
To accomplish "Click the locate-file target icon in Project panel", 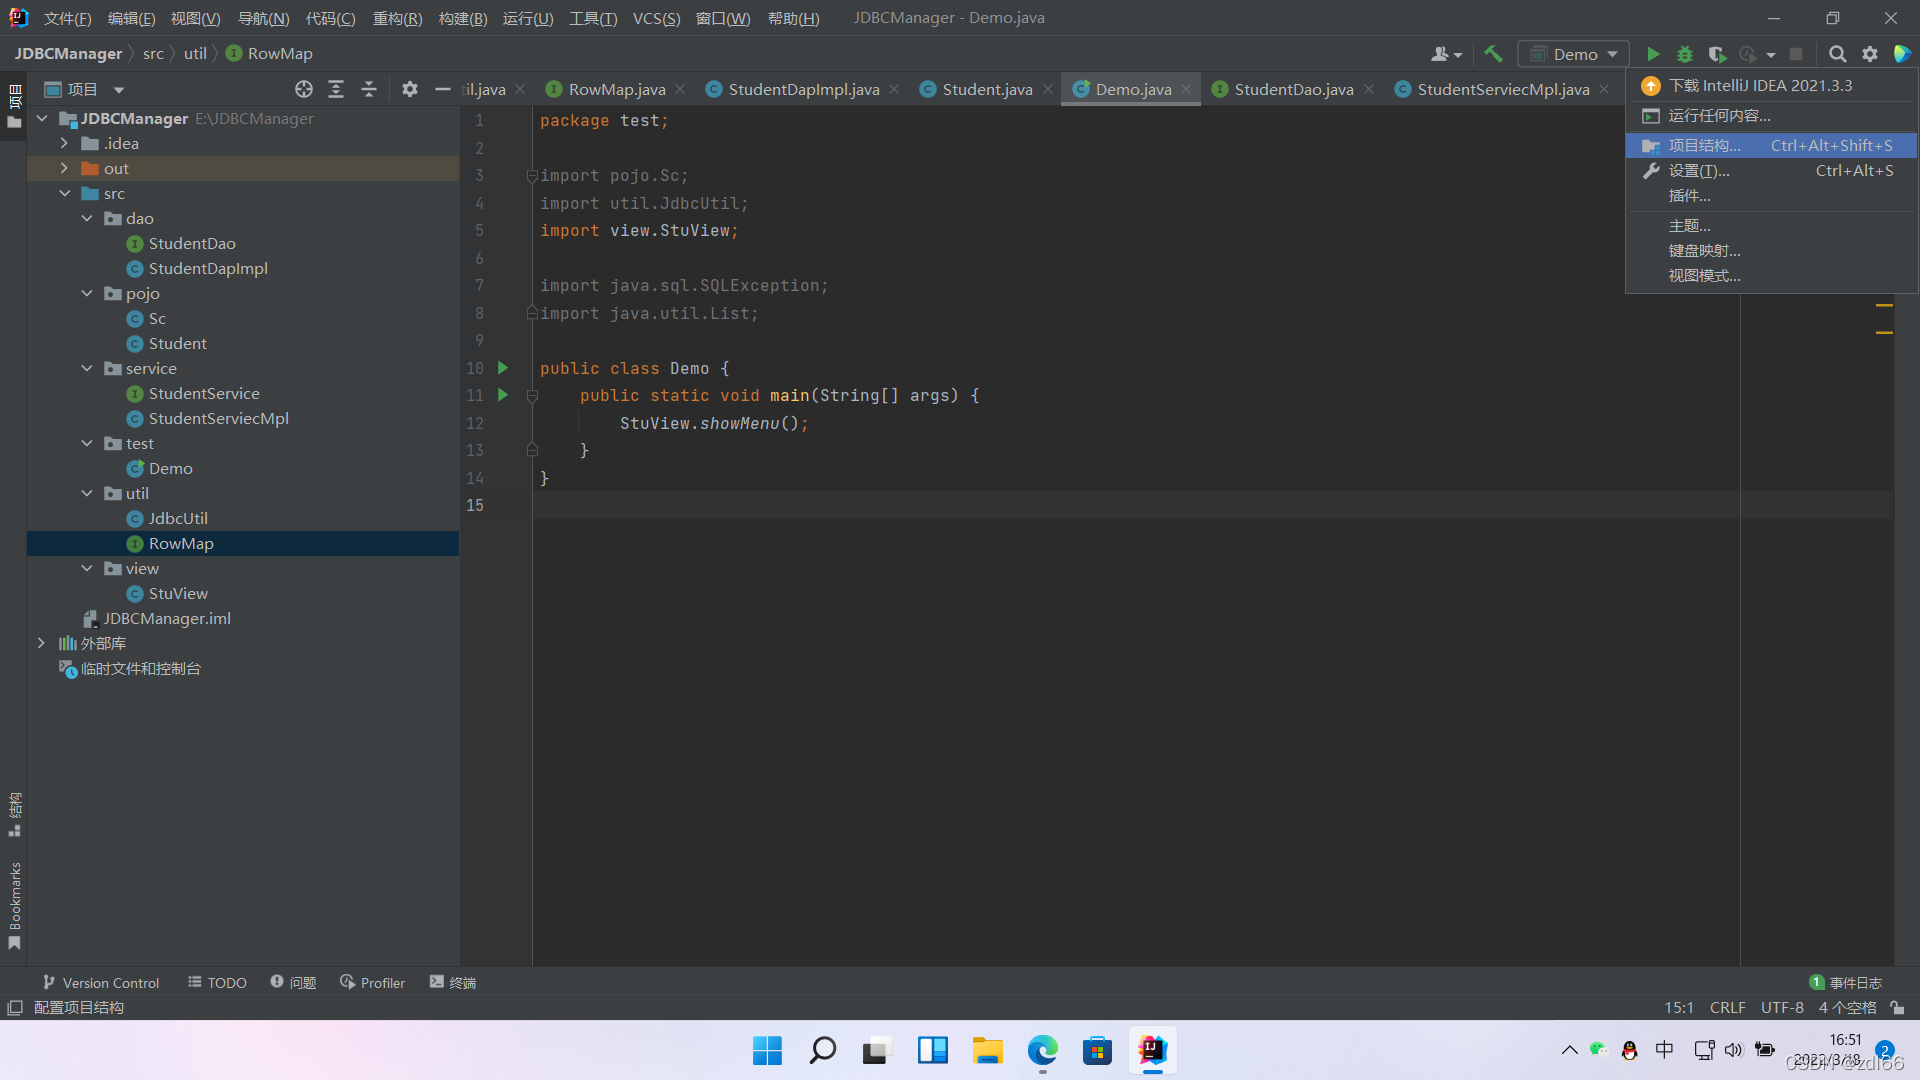I will pos(304,89).
